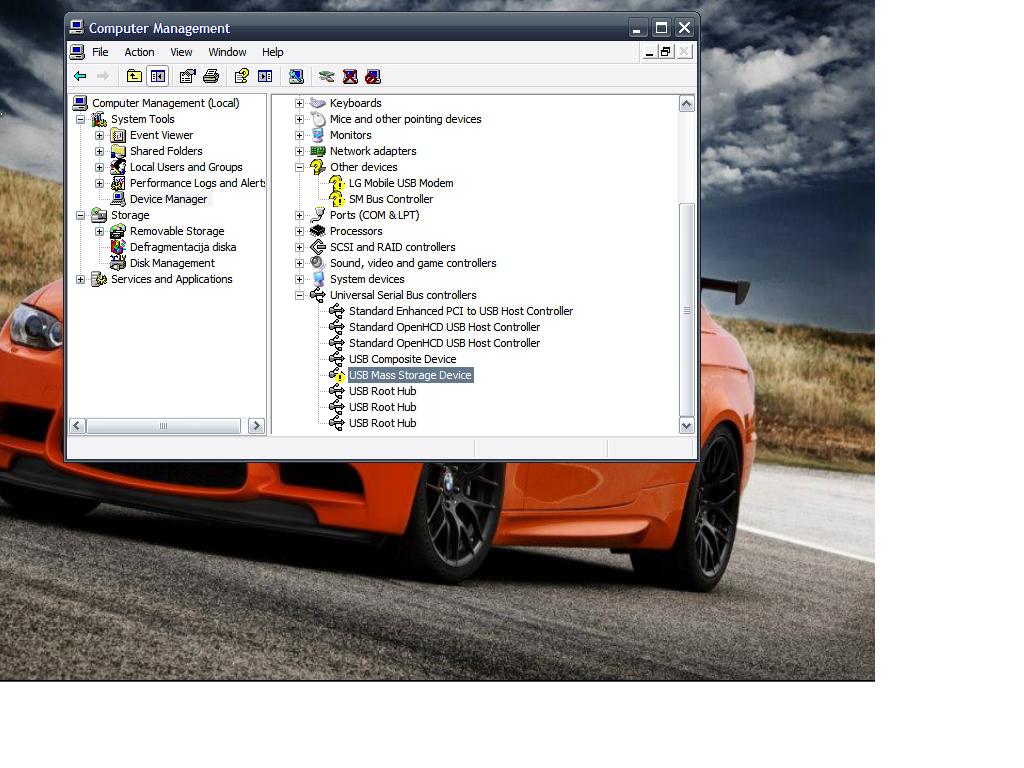Collapse the Universal Serial Bus controllers node
This screenshot has width=1024, height=768.
coord(299,295)
